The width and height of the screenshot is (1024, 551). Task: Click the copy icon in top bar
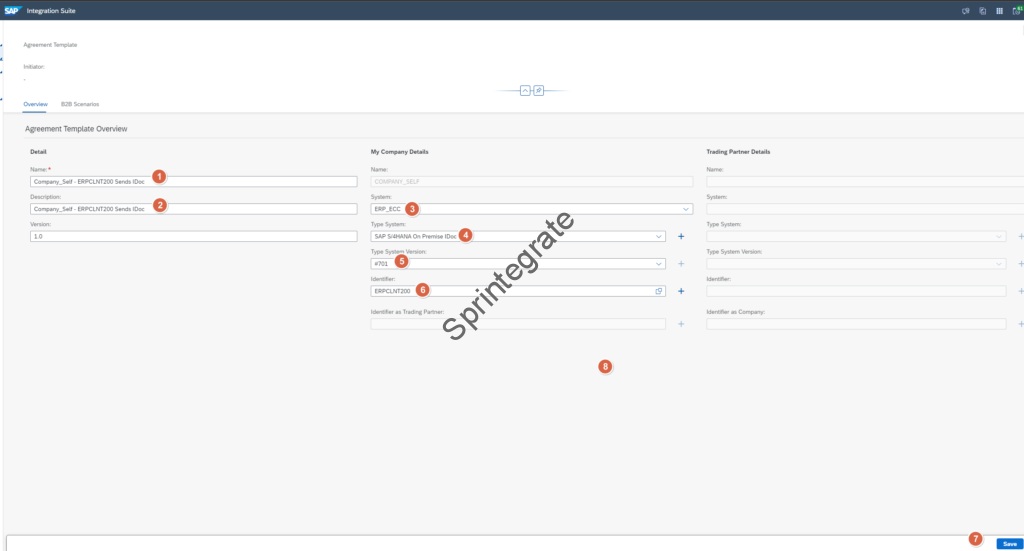[x=982, y=10]
